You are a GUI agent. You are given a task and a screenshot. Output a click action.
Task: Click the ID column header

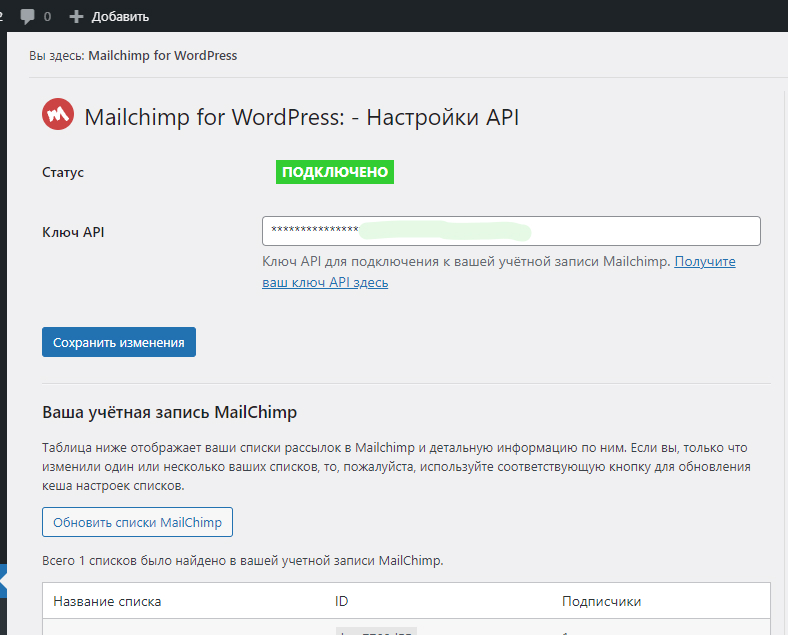click(341, 601)
